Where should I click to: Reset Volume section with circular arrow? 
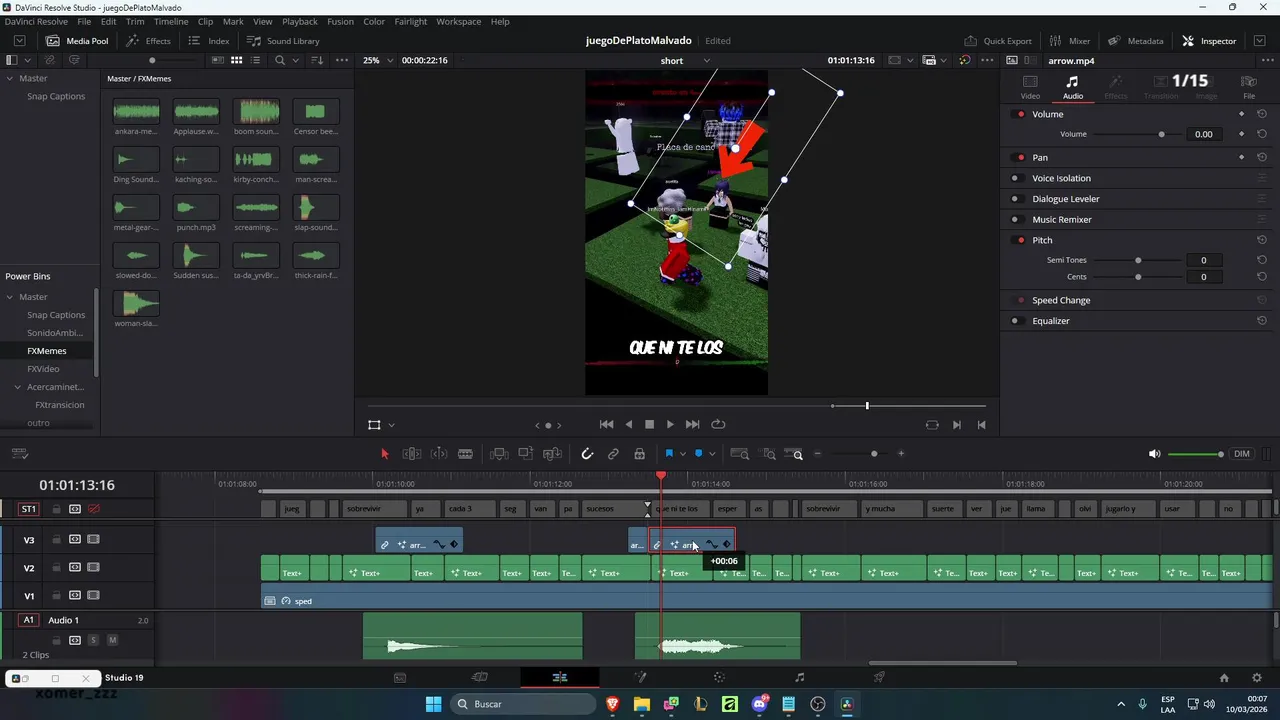[1262, 114]
